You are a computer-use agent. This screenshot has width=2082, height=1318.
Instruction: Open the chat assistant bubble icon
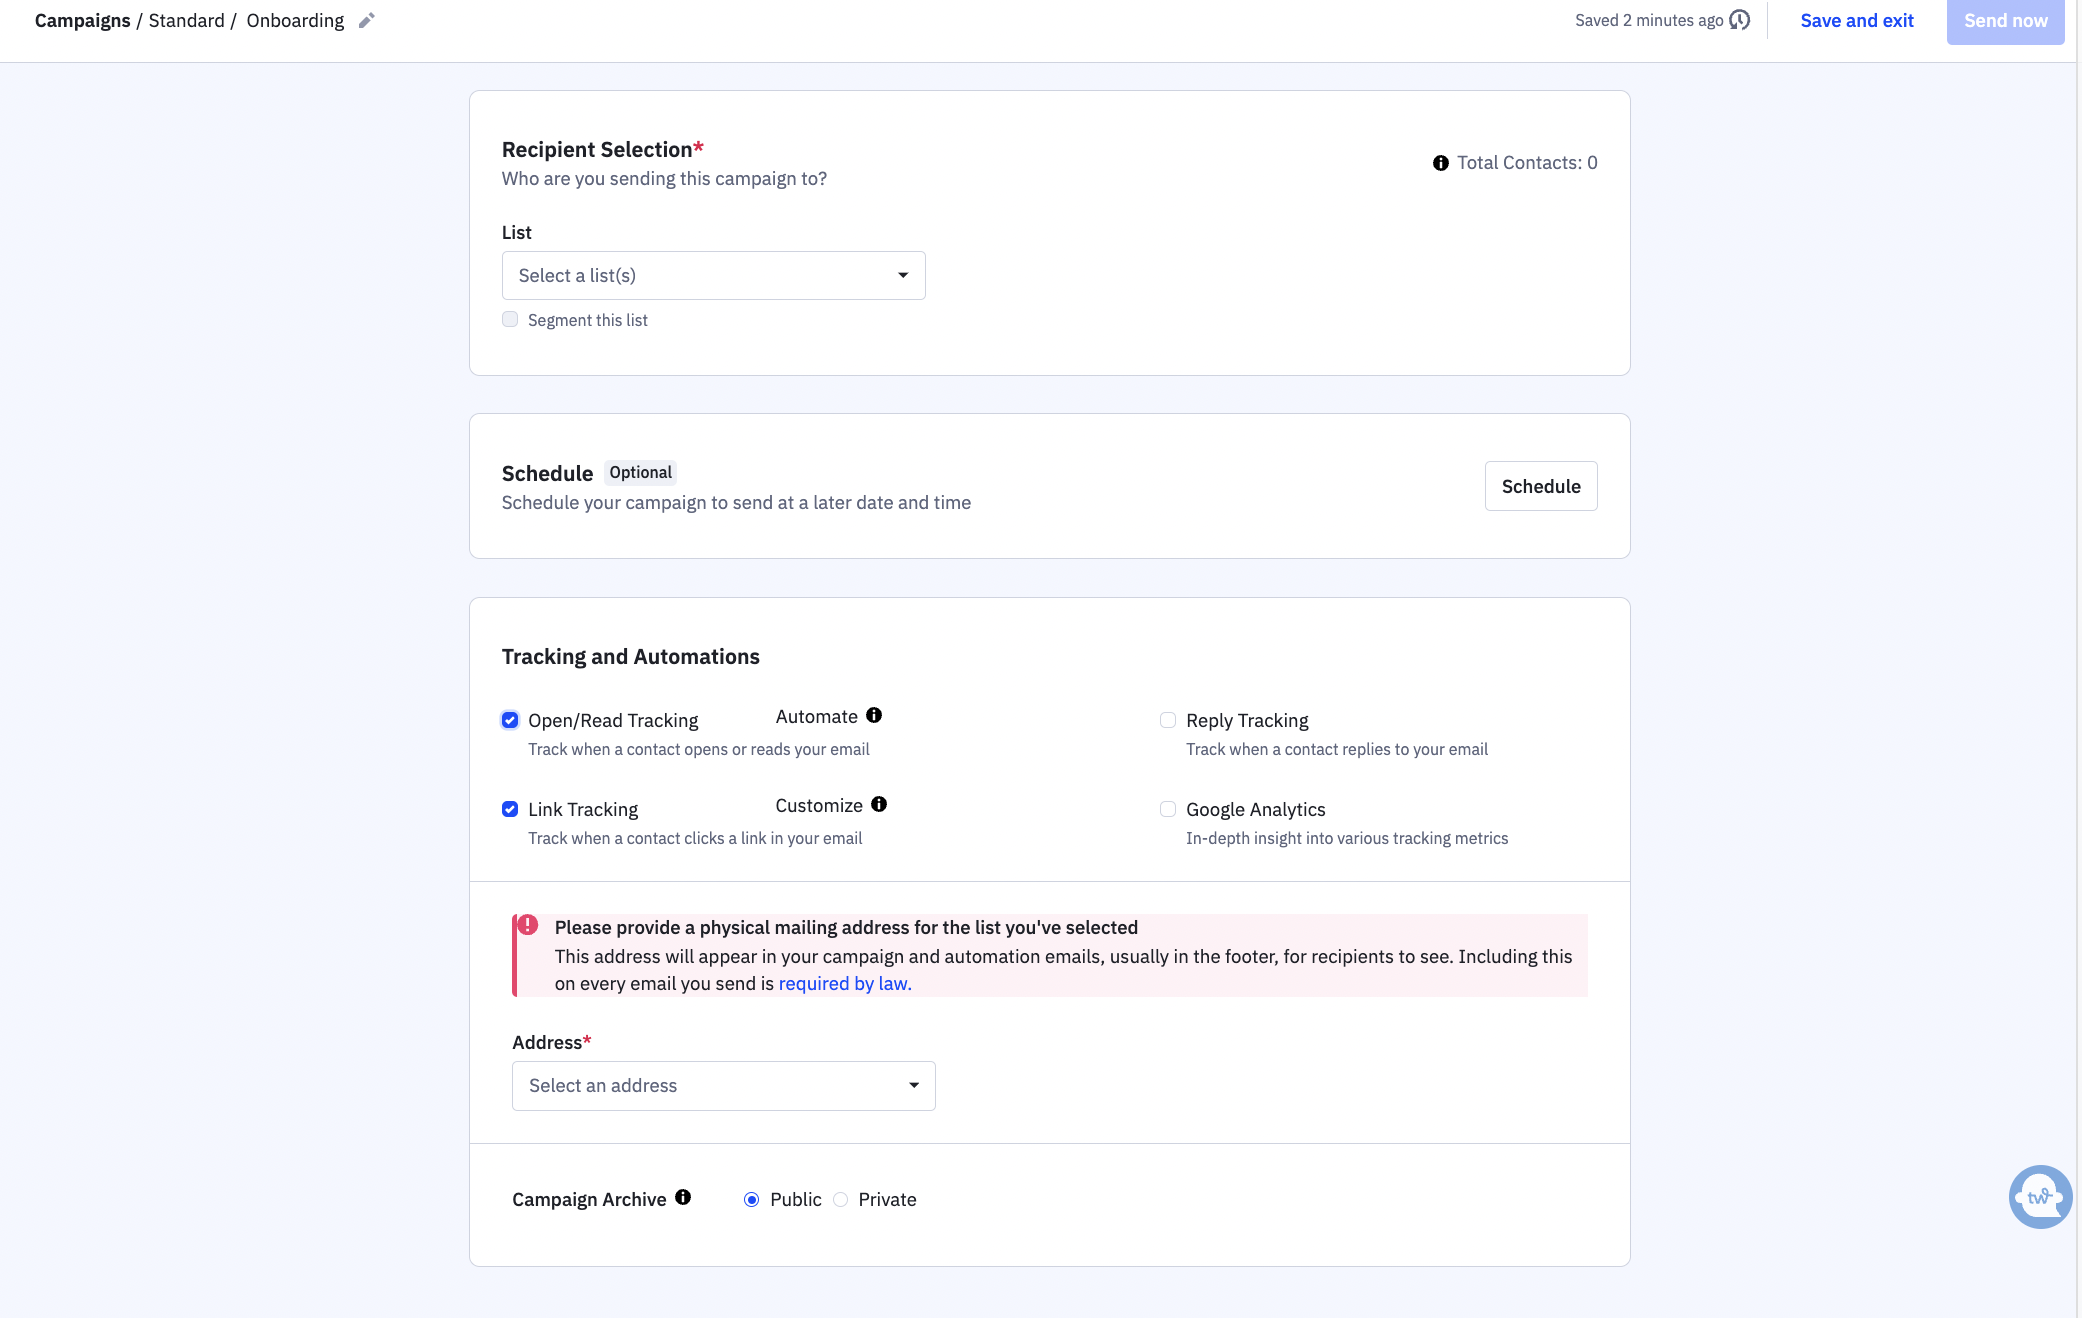pyautogui.click(x=2039, y=1196)
